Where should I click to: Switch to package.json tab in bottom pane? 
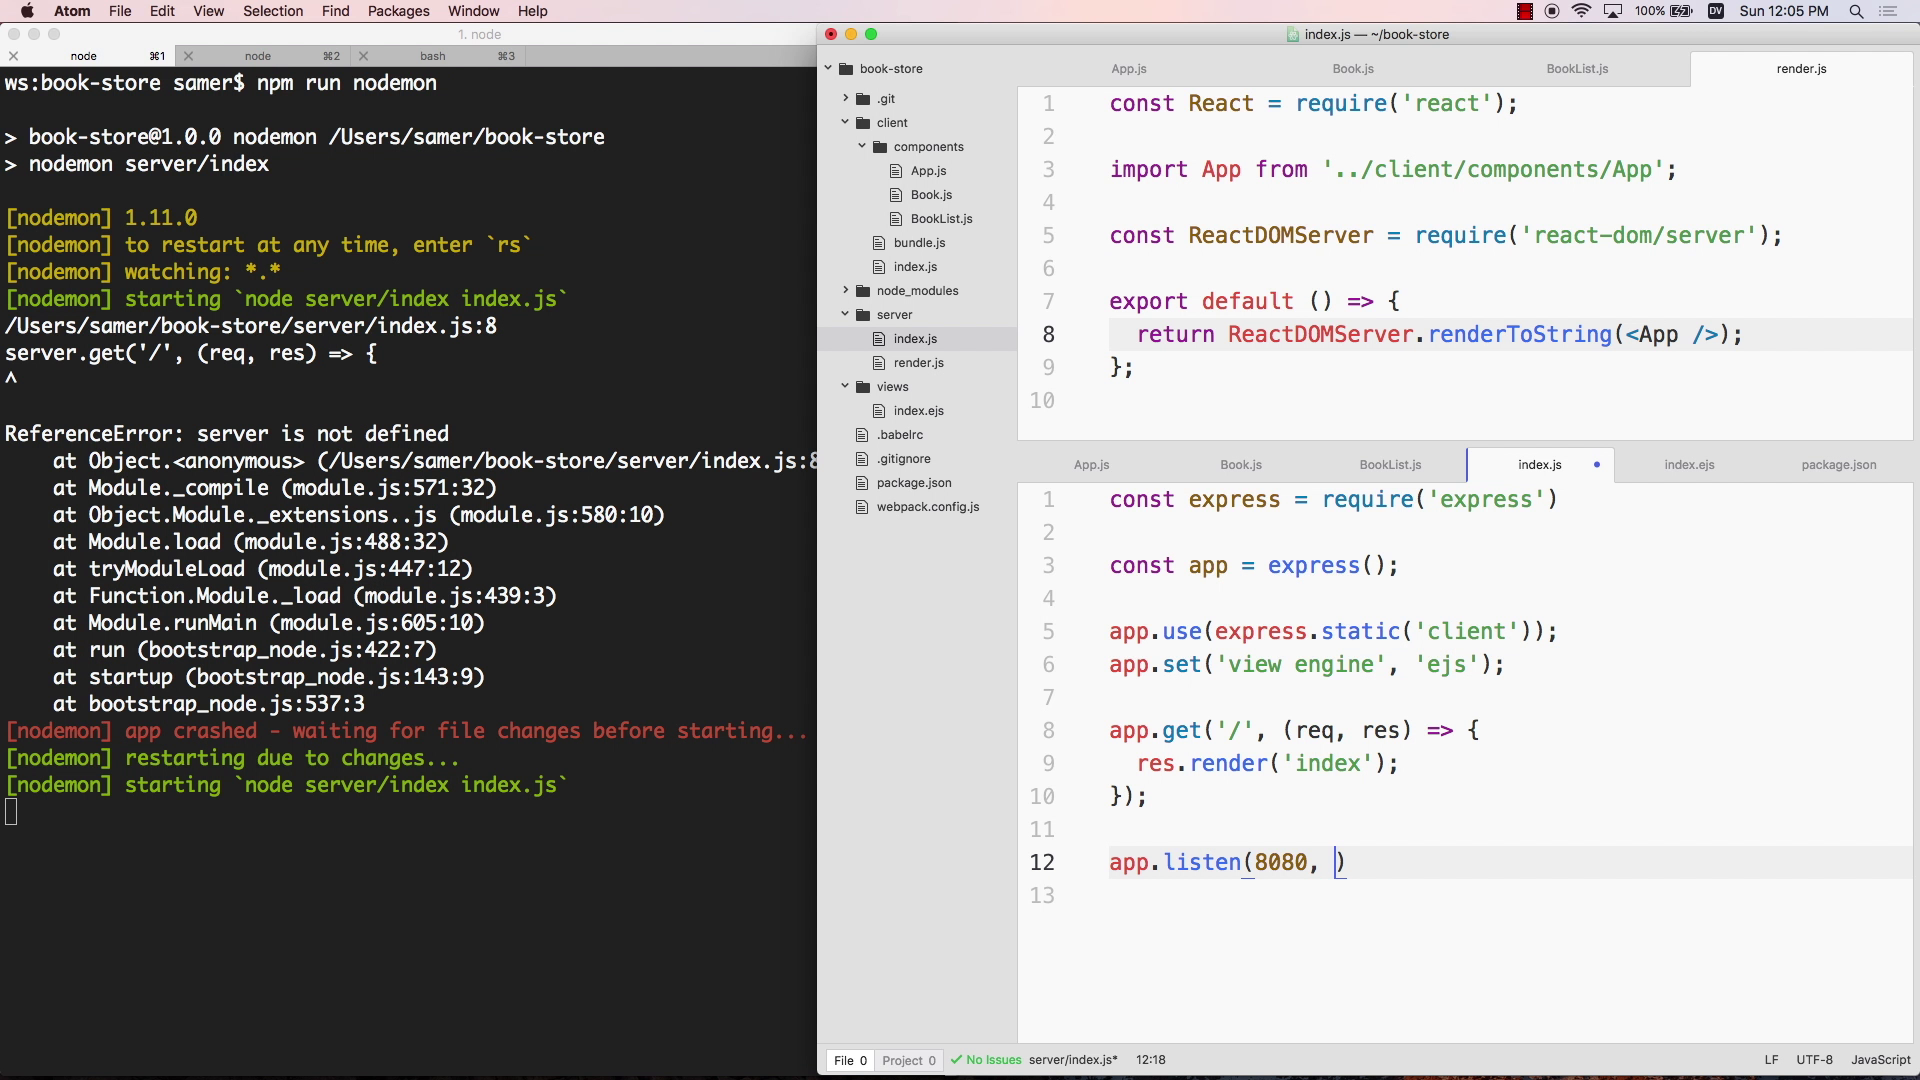click(1838, 465)
